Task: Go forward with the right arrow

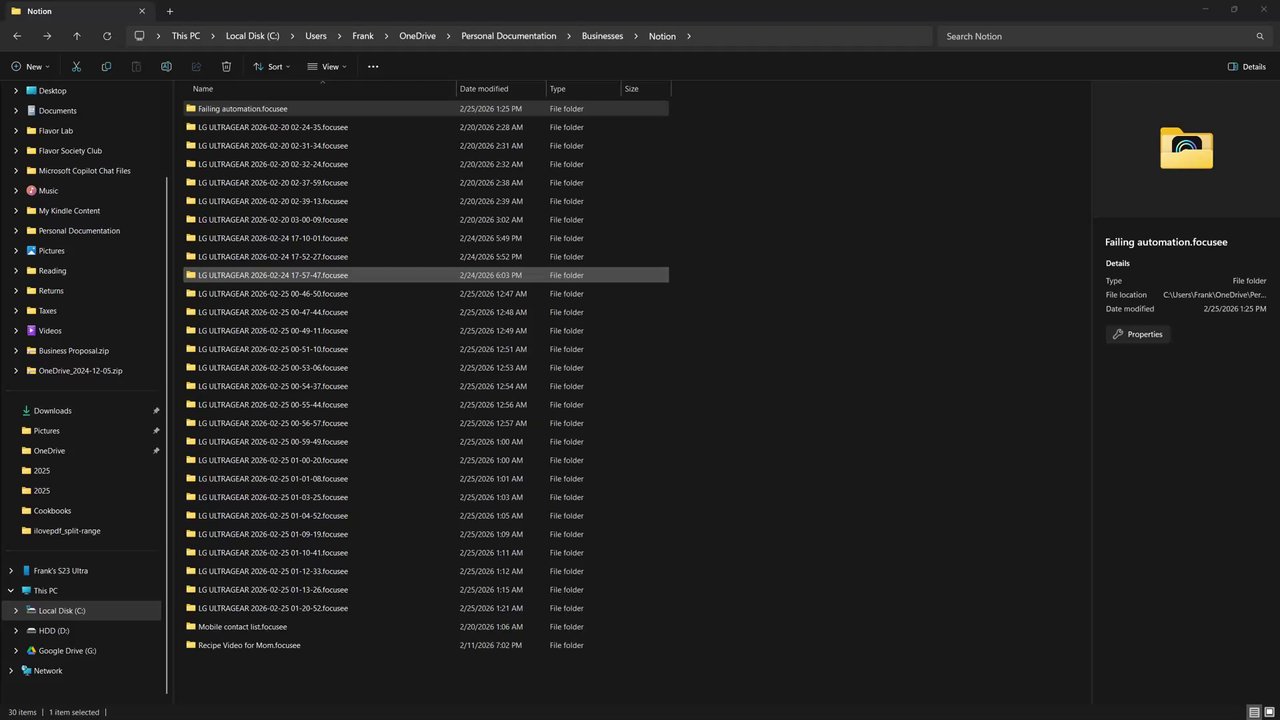Action: 47,36
